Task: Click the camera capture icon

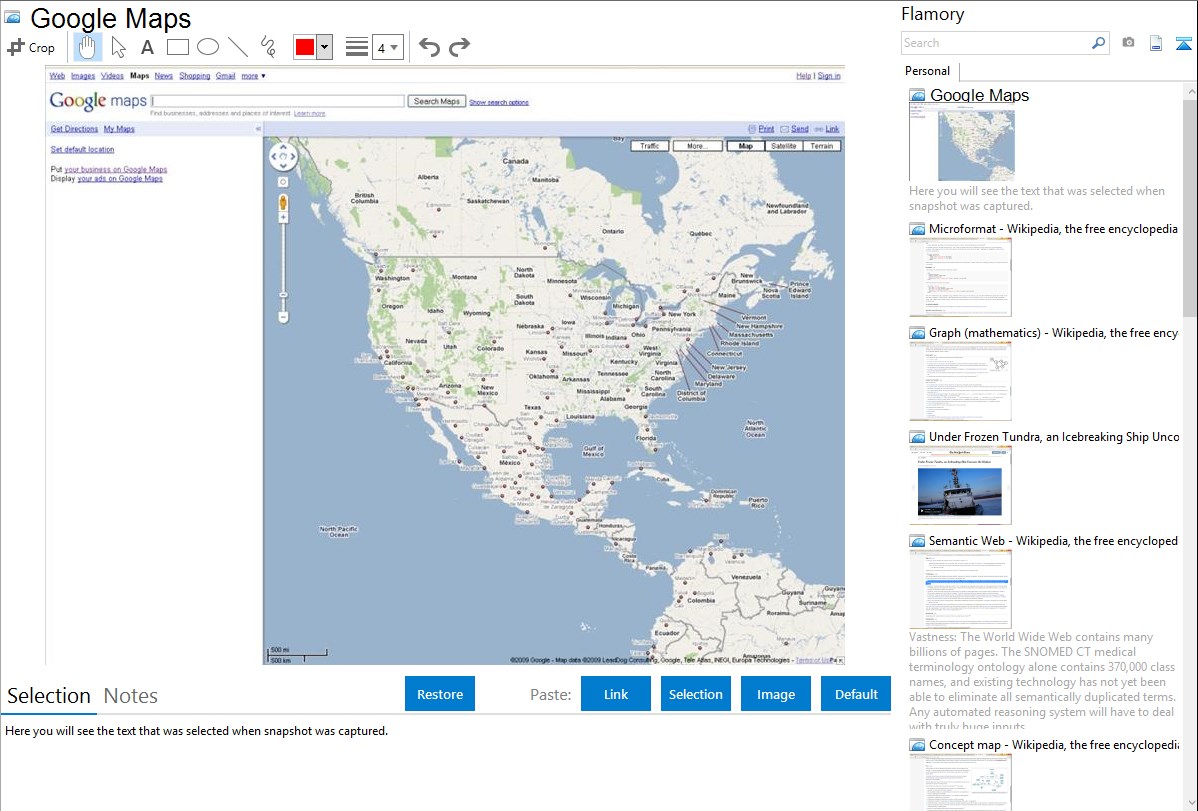Action: [1128, 43]
